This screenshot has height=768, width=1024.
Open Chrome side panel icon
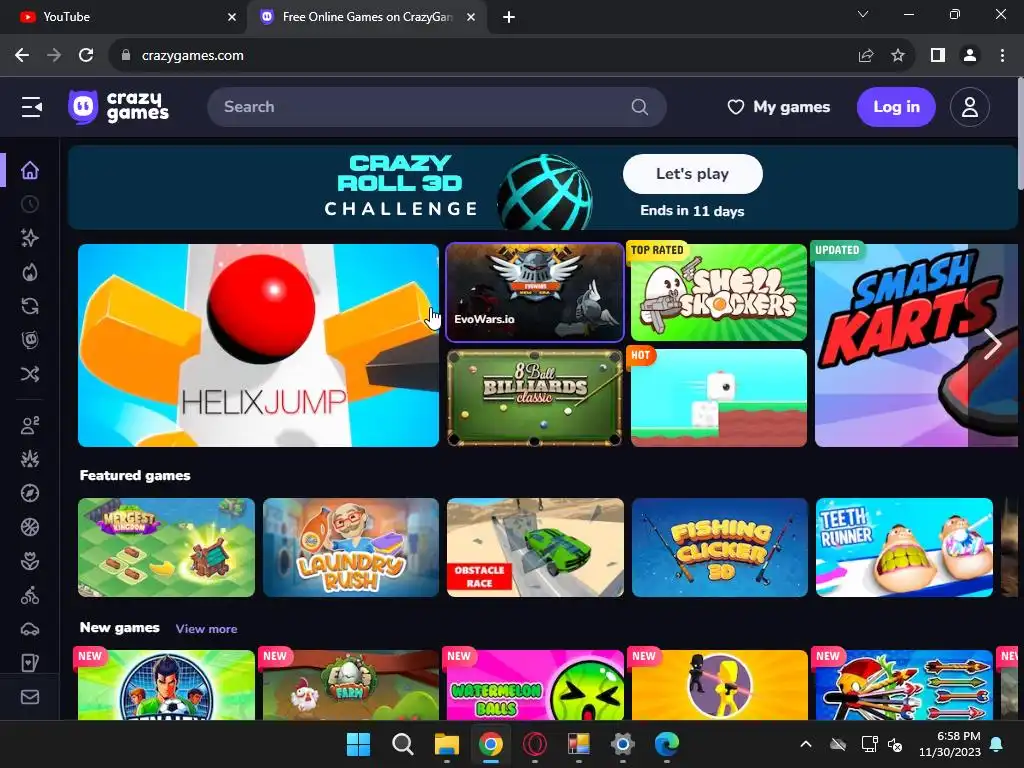tap(938, 56)
